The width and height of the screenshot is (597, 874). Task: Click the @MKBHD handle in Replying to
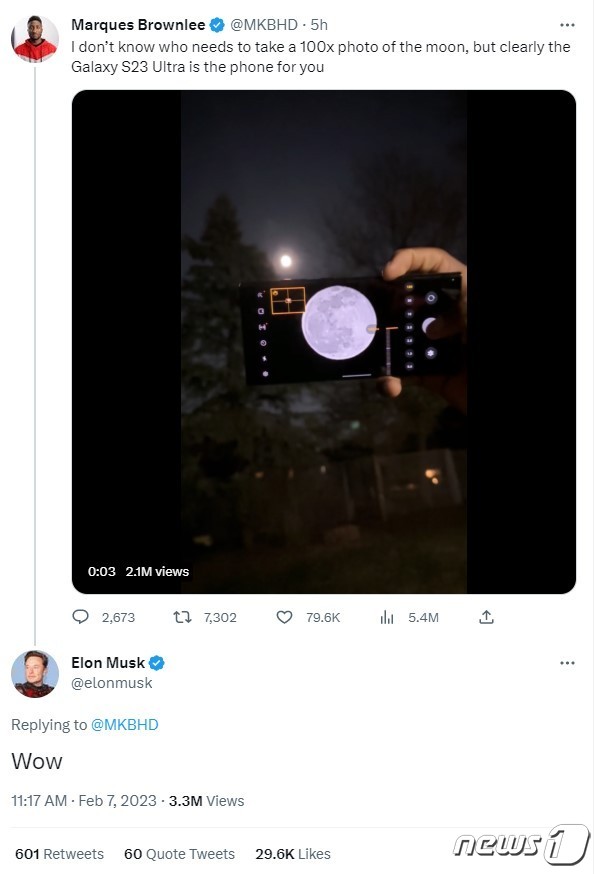point(124,725)
